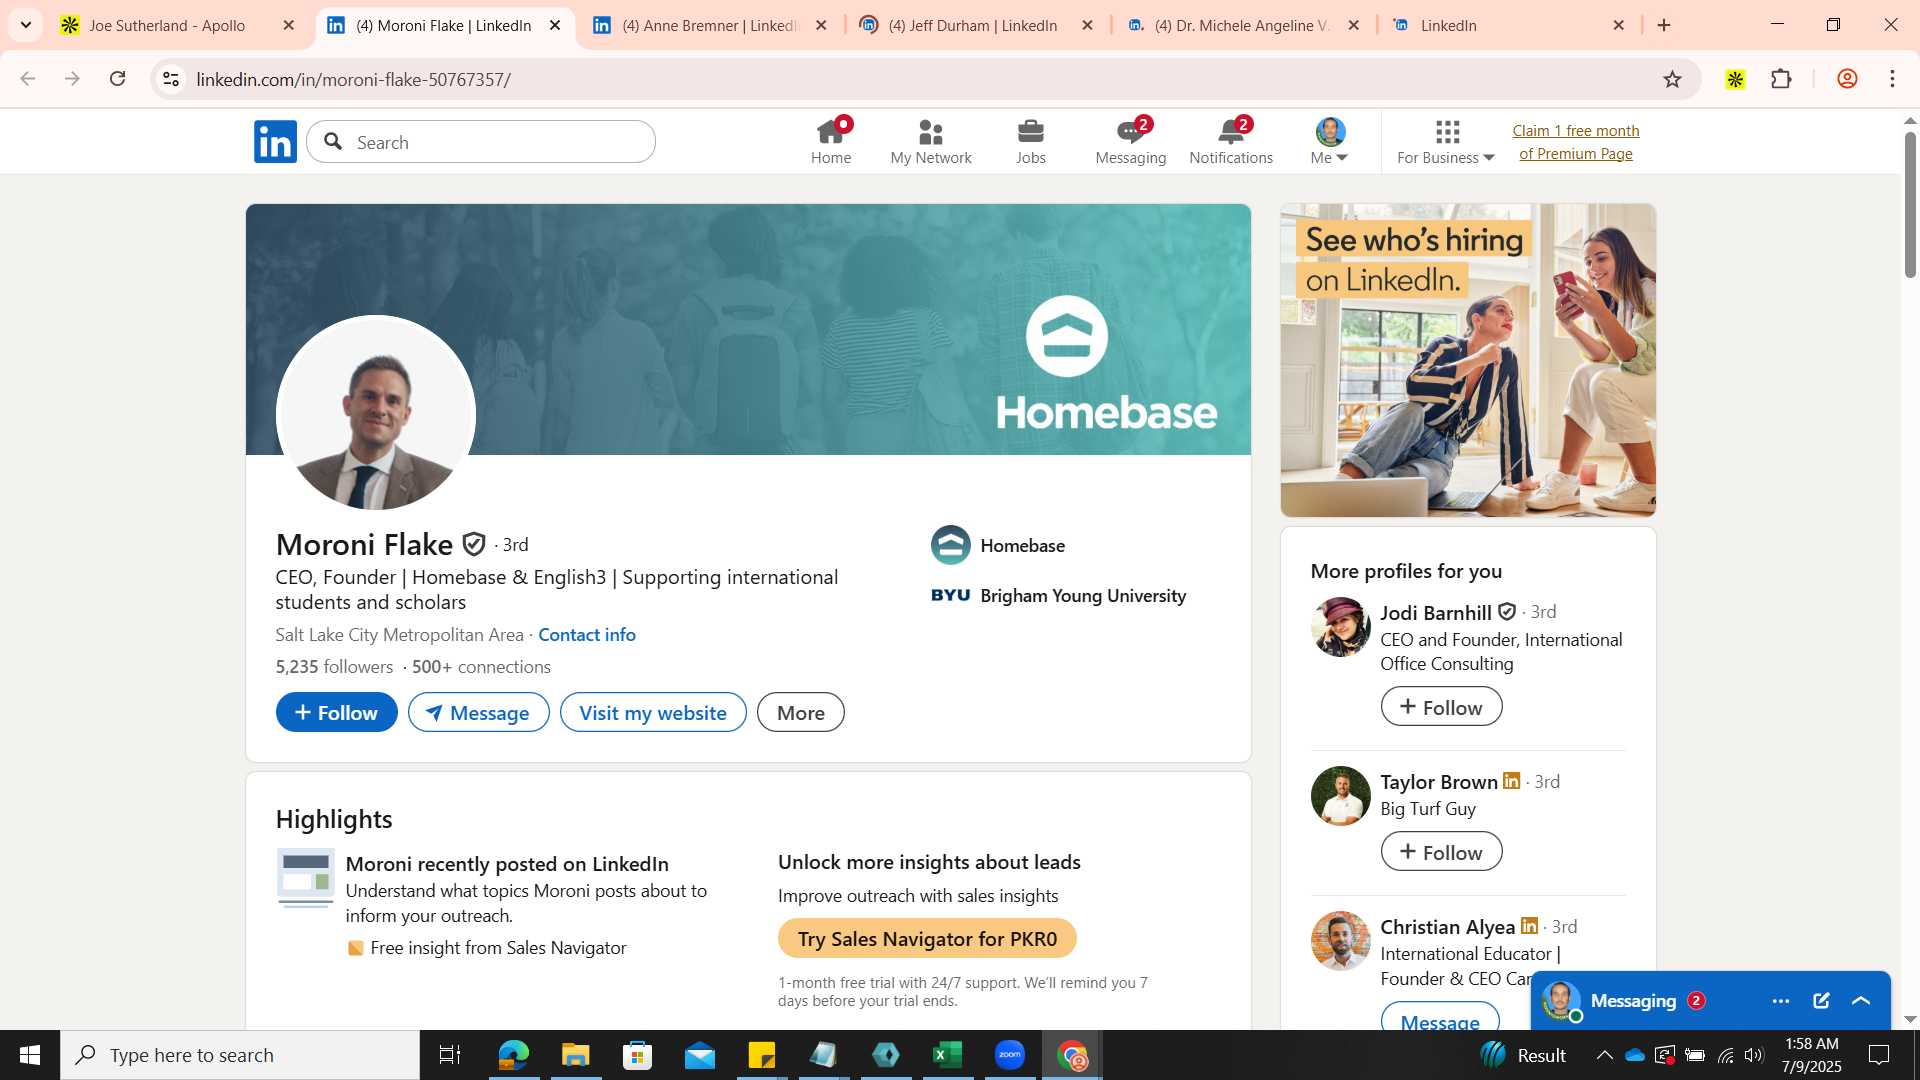
Task: Open Contact info link
Action: click(x=587, y=634)
